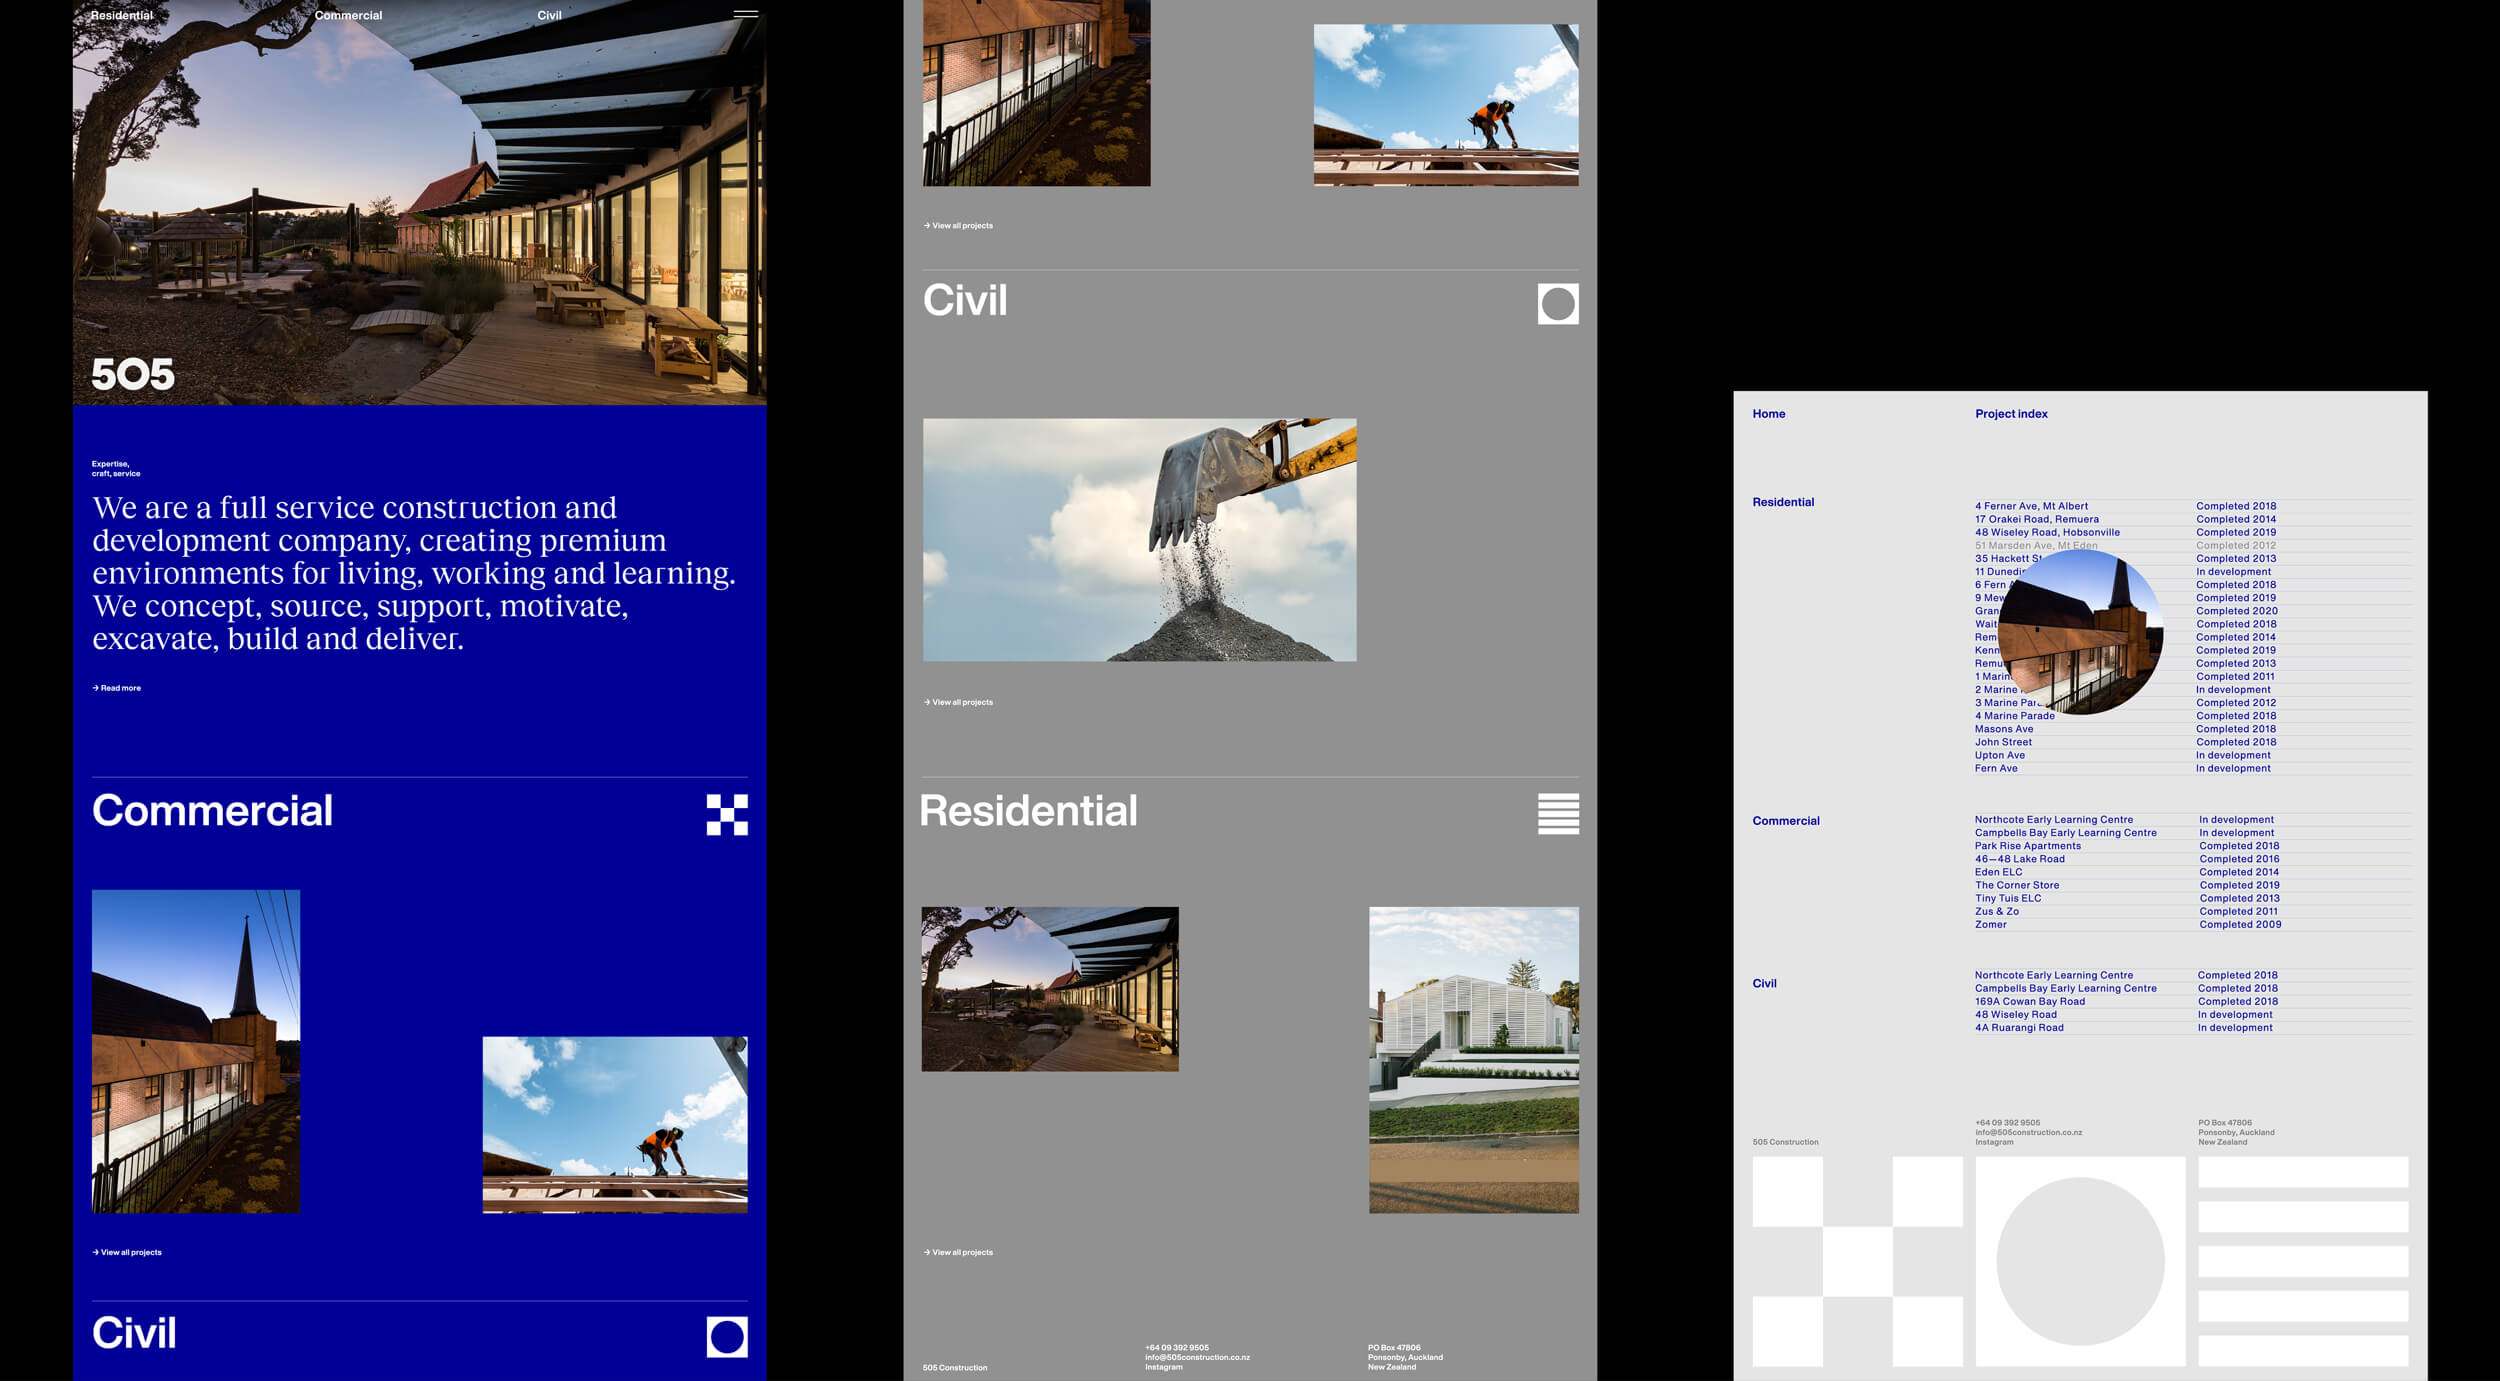Click the checkerboard icon beside Commercial heading
The image size is (2500, 1381).
[x=727, y=814]
